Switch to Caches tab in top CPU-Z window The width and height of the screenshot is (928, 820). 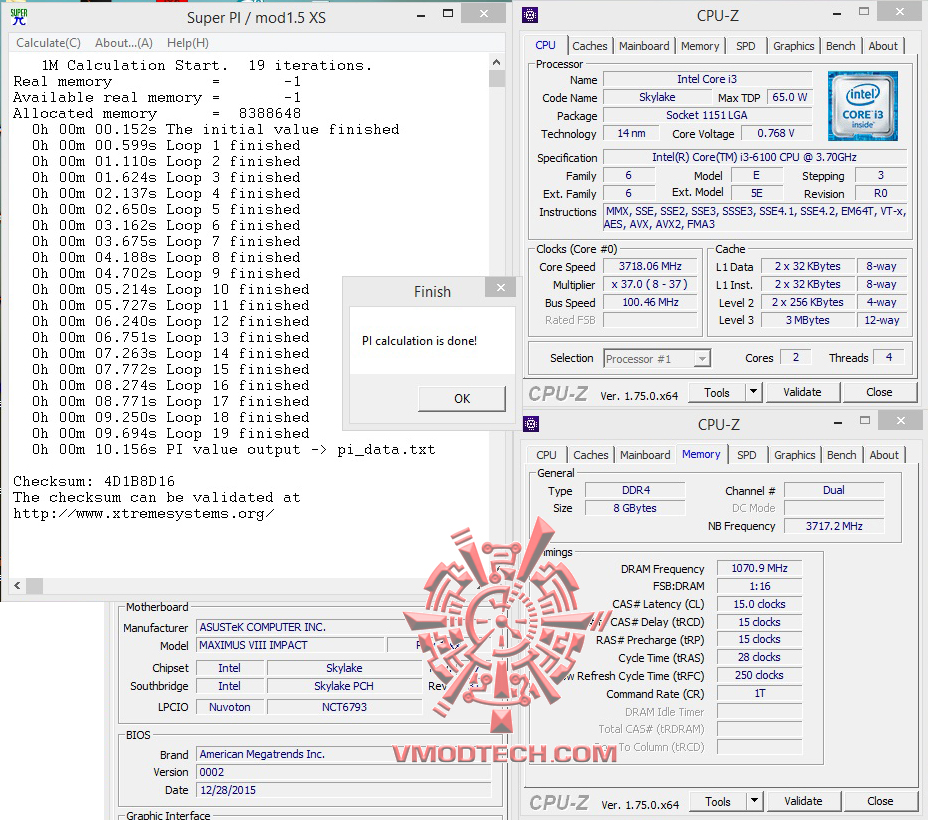589,46
